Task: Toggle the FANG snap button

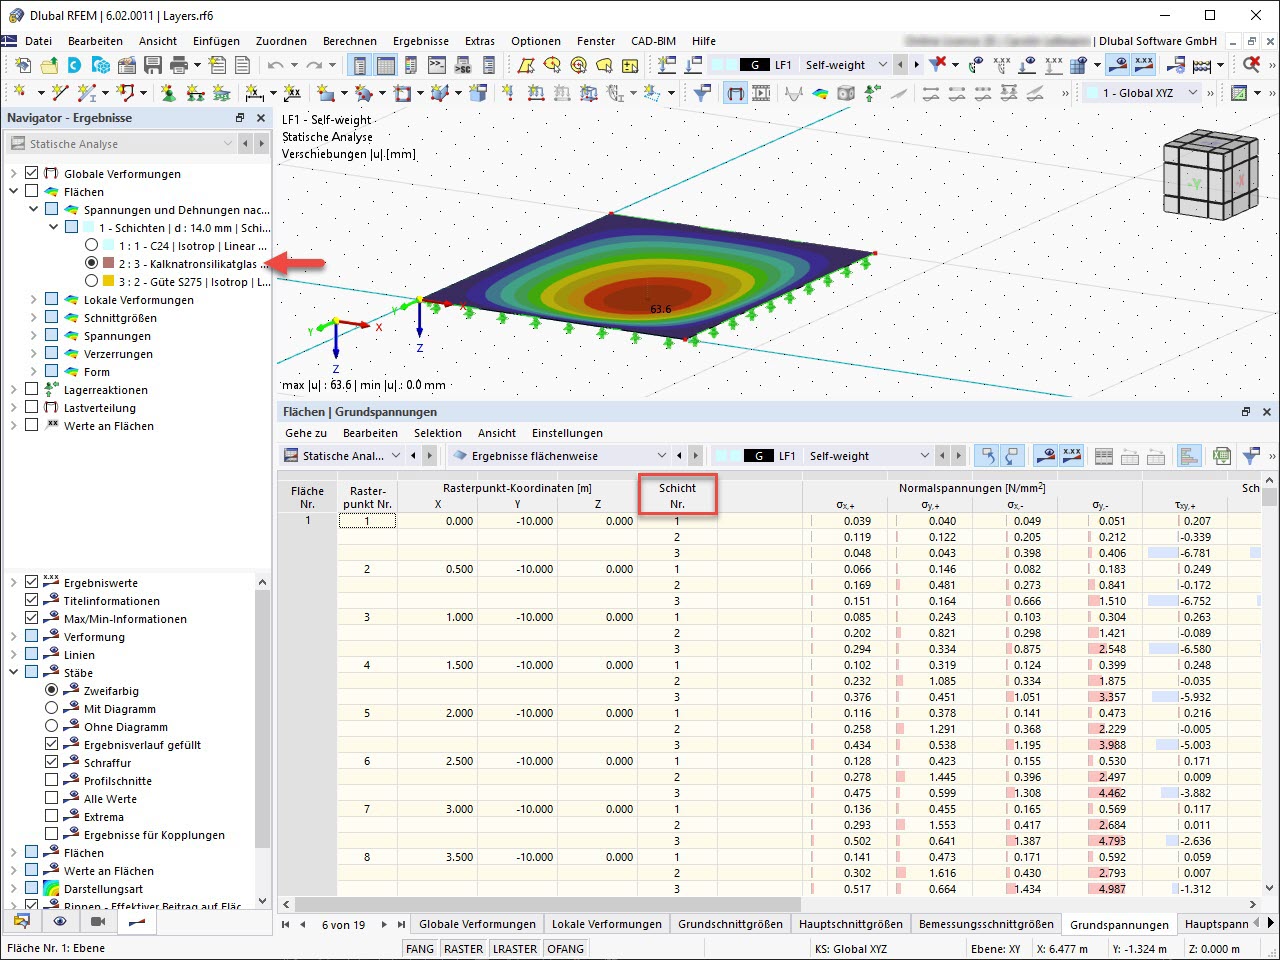Action: [x=420, y=949]
